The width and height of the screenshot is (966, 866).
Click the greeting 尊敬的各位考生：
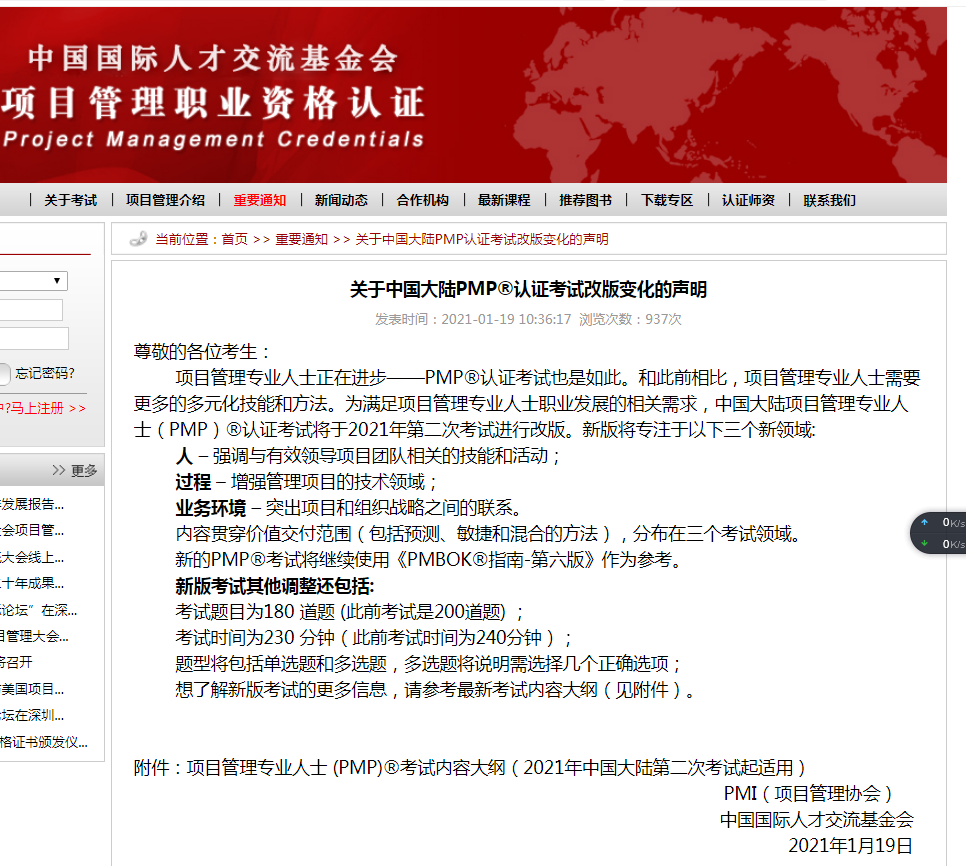click(x=202, y=352)
